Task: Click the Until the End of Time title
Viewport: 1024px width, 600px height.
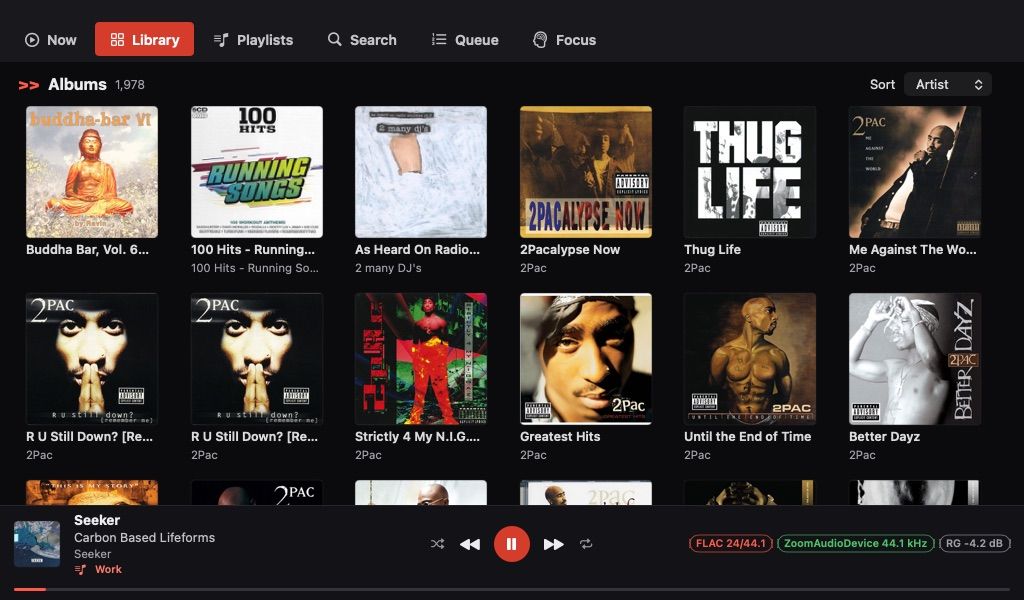Action: [x=748, y=436]
